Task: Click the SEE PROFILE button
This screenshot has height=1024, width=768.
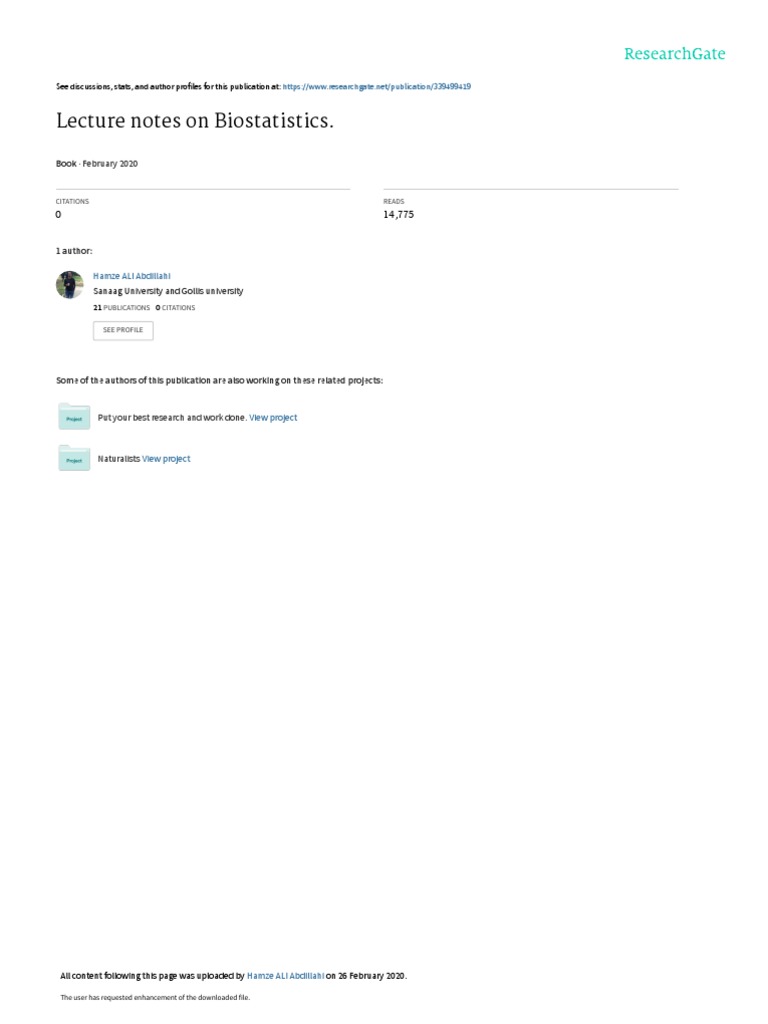Action: [123, 330]
